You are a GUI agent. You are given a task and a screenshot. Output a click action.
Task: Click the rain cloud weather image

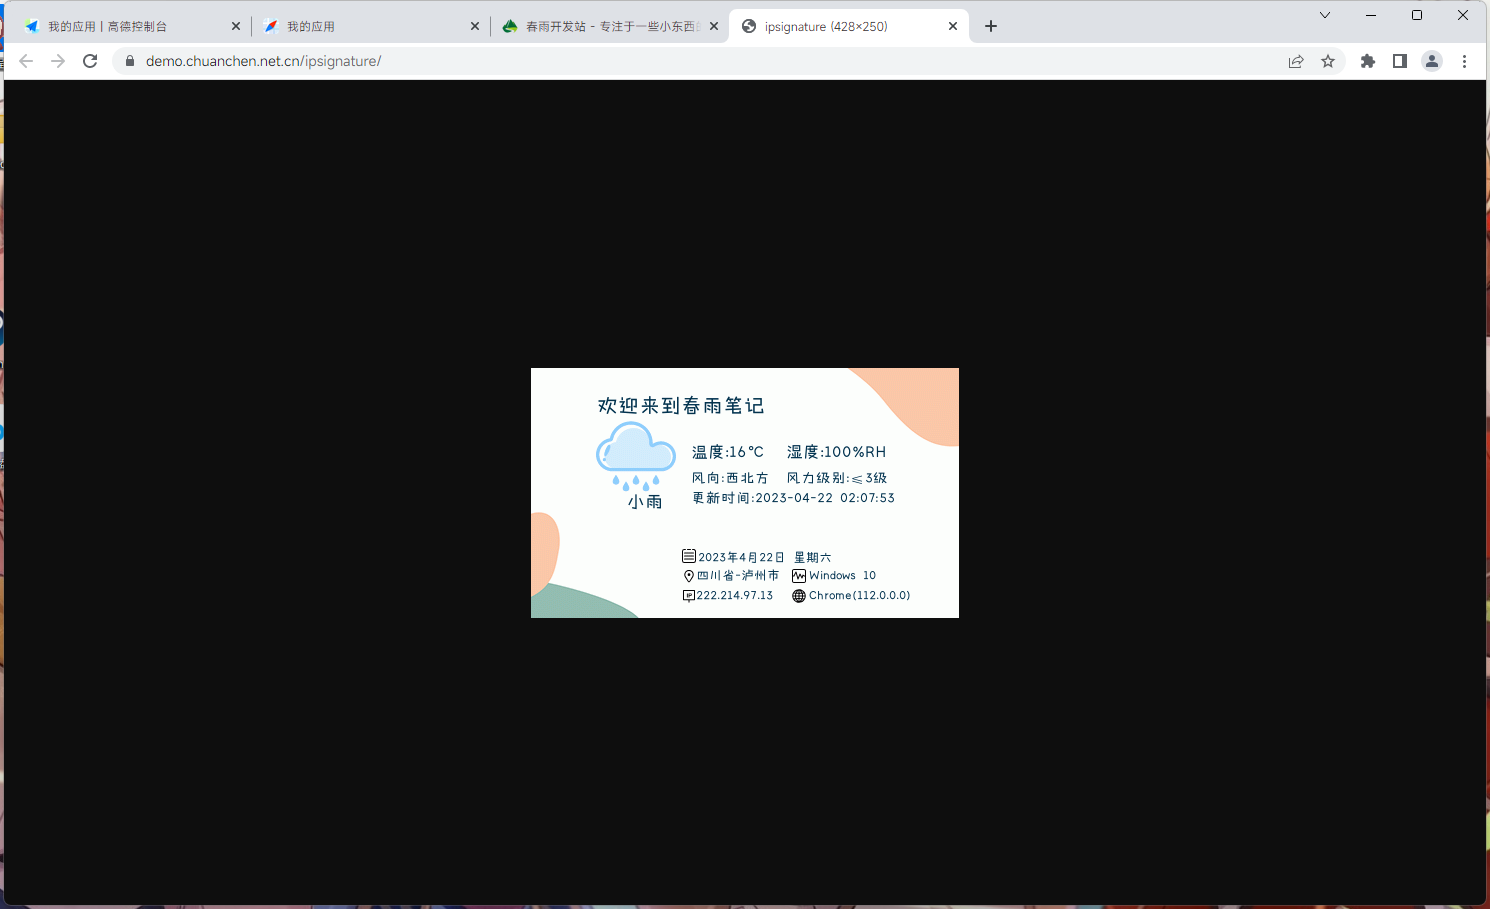(x=636, y=457)
